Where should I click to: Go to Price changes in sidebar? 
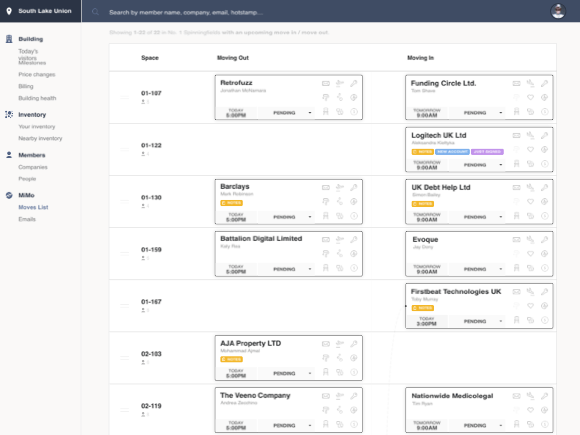click(x=37, y=75)
